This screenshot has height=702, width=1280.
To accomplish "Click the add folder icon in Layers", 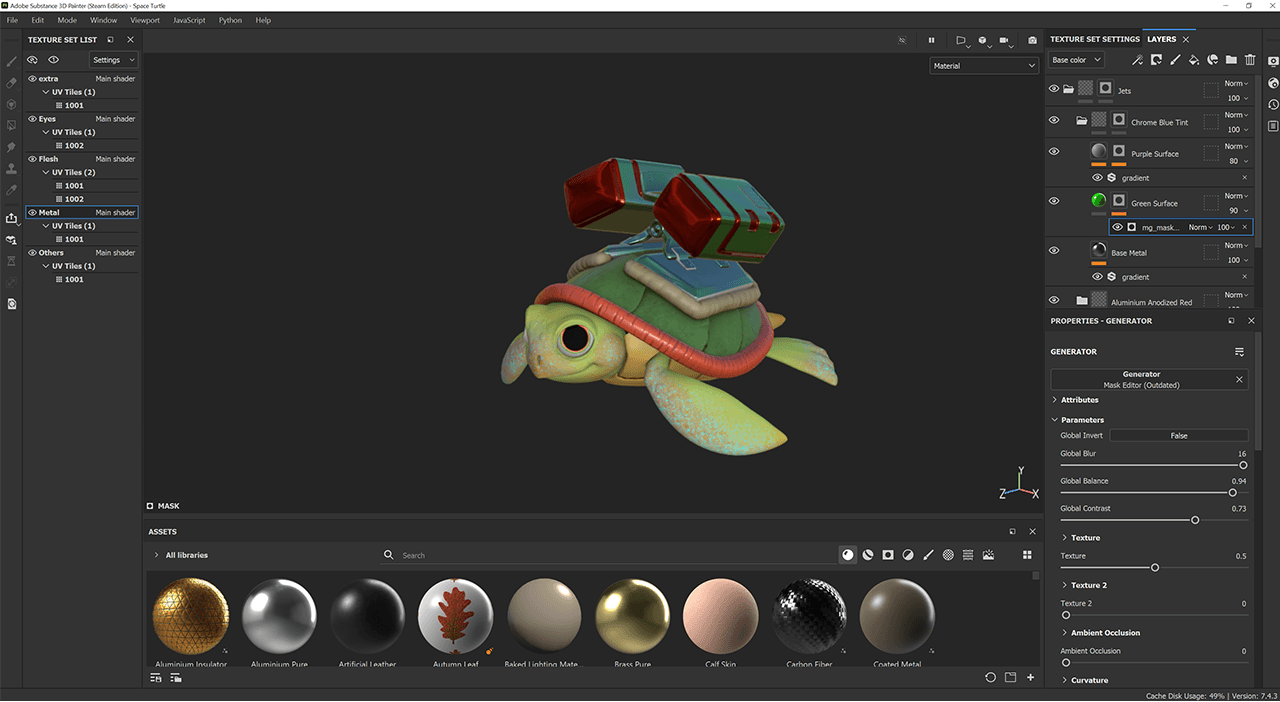I will coord(1231,60).
